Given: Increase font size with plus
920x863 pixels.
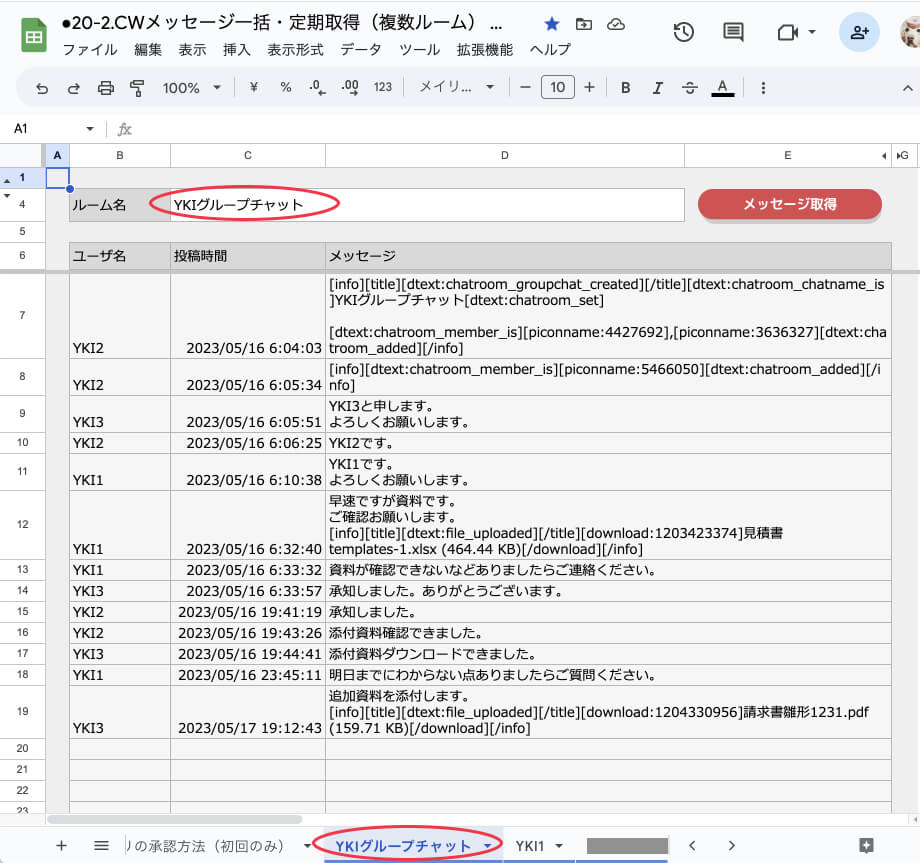Looking at the screenshot, I should (590, 87).
